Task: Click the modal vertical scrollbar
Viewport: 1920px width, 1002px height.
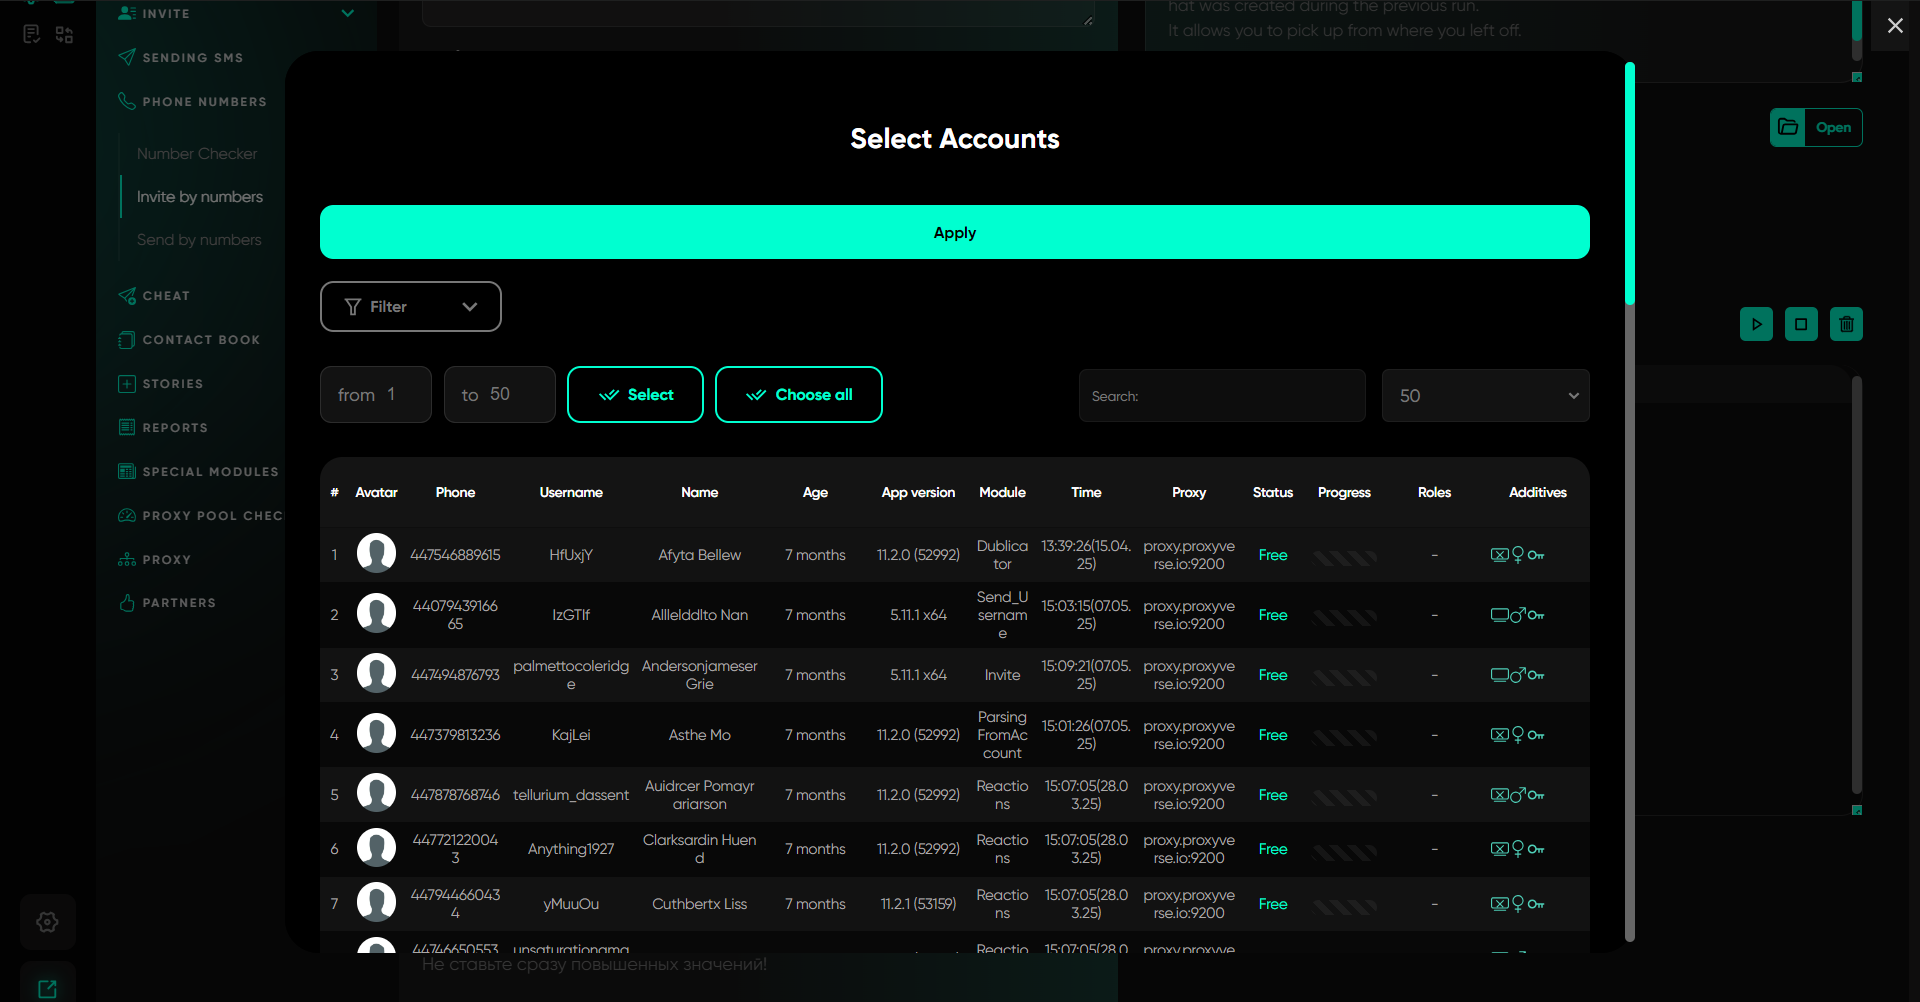Action: point(1630,500)
